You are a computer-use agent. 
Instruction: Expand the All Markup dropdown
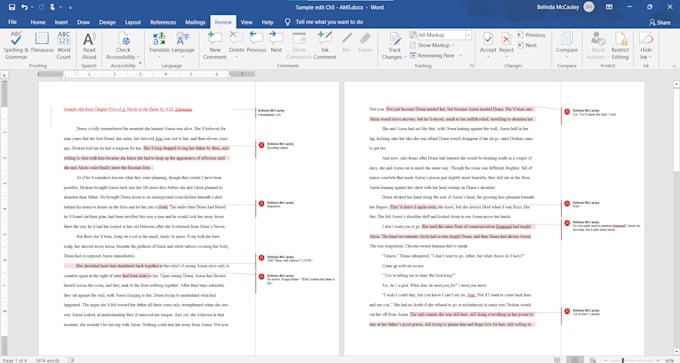click(x=468, y=35)
